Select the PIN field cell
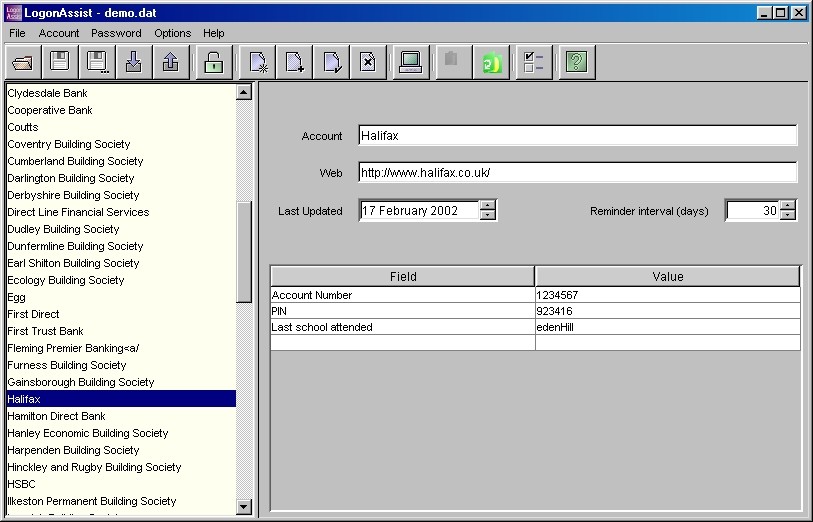813x522 pixels. [x=403, y=311]
